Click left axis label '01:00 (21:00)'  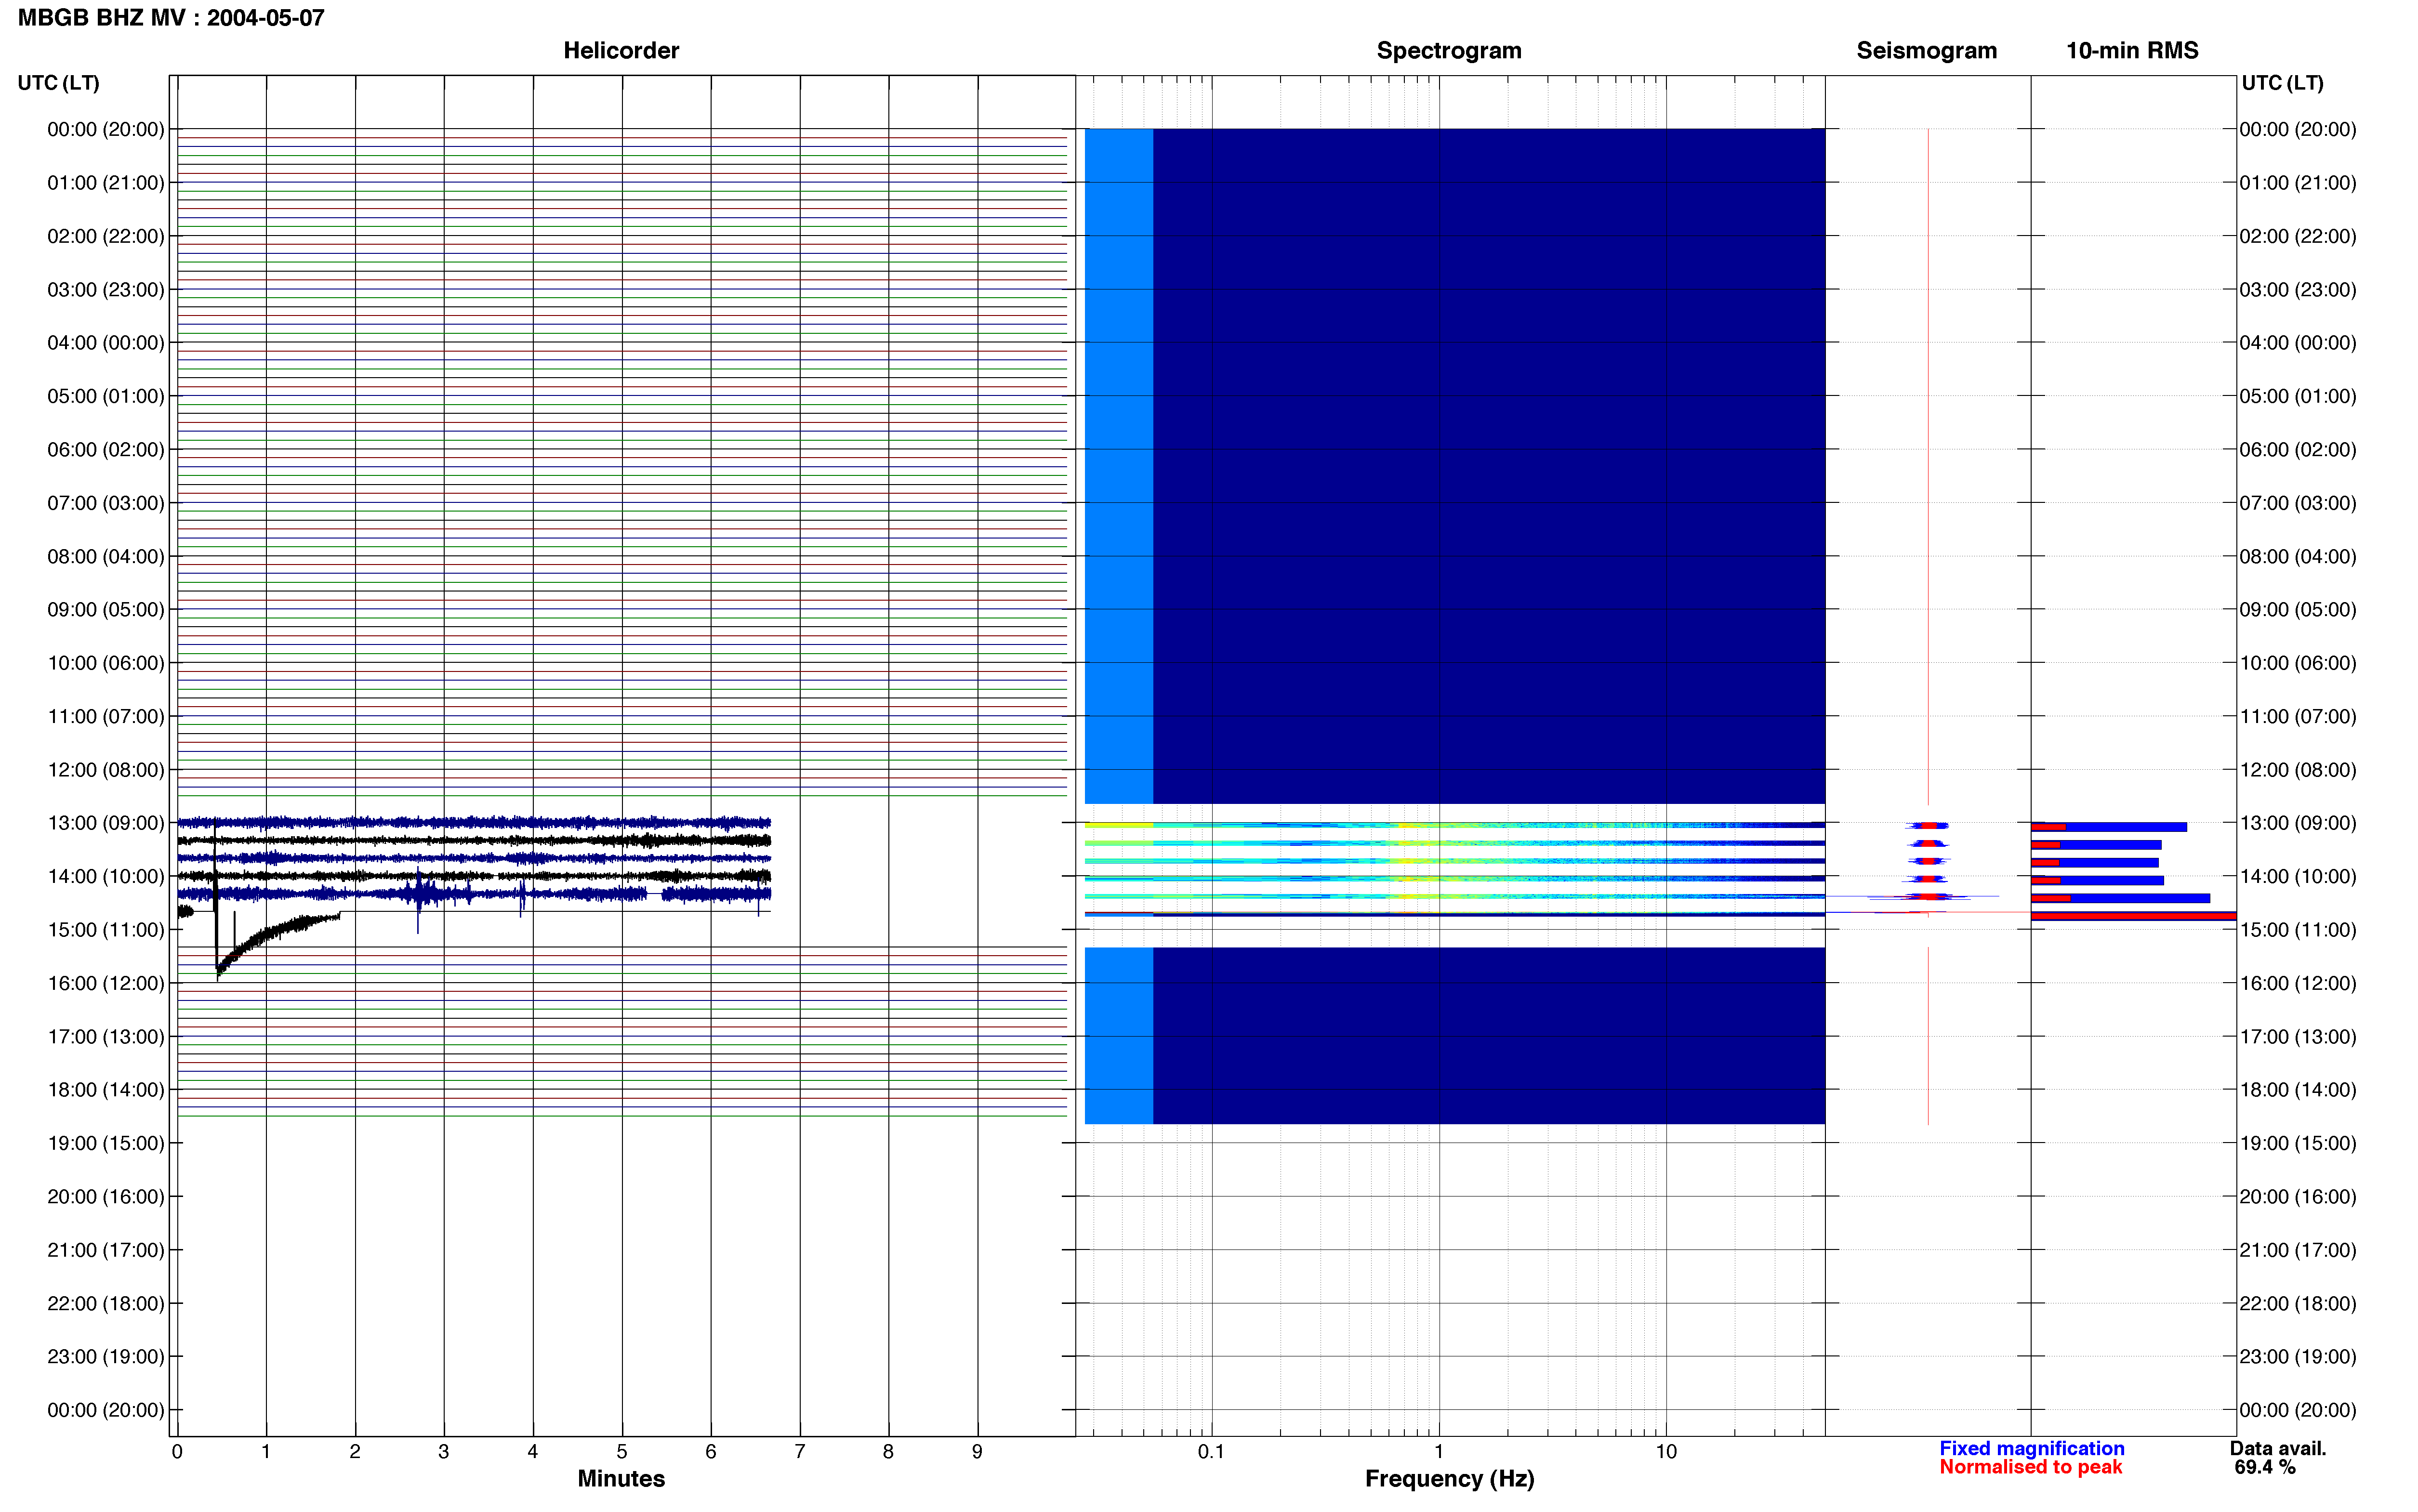click(106, 183)
